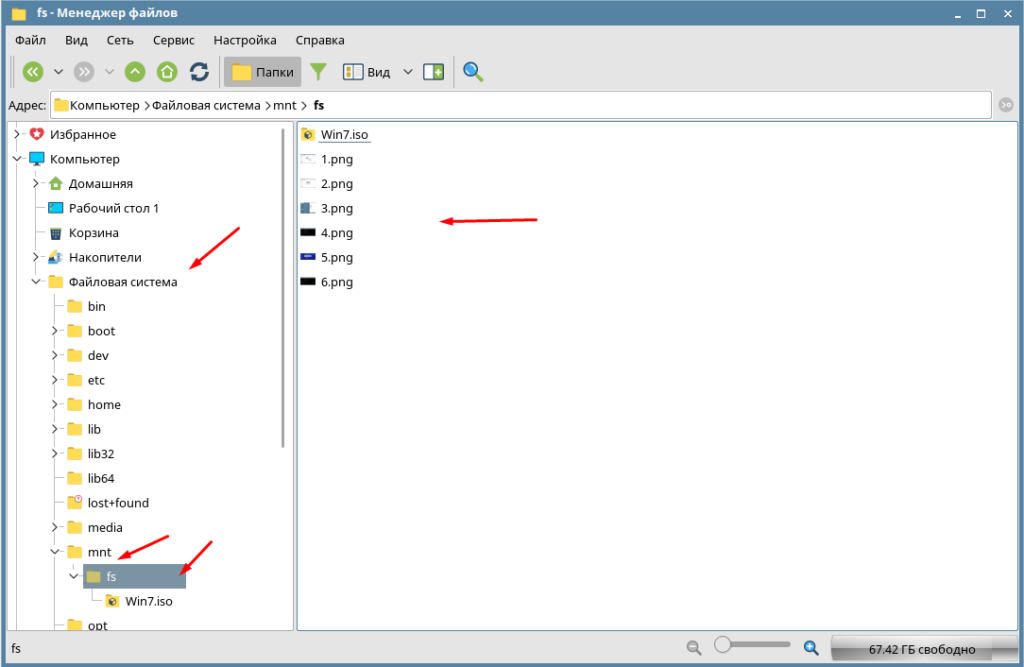Click zoom in magnifier in status bar
The height and width of the screenshot is (667, 1024).
click(x=811, y=648)
